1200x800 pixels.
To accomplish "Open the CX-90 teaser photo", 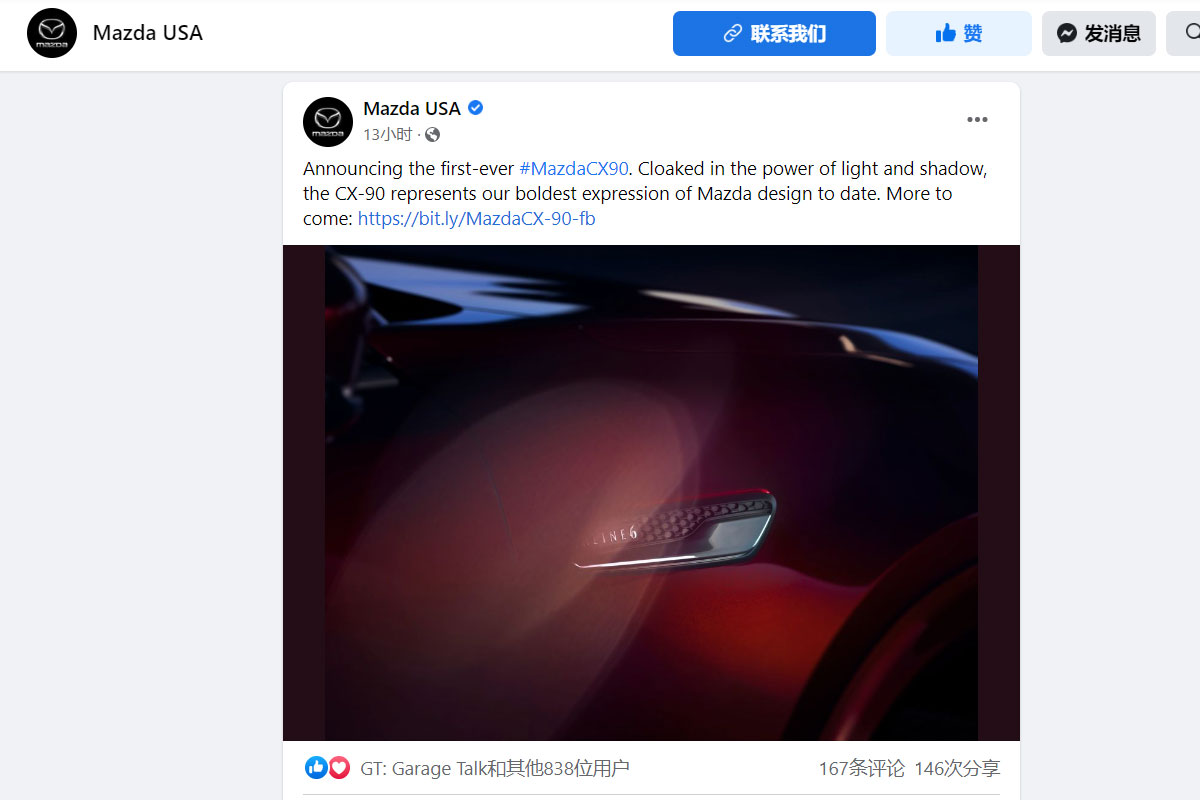I will point(651,493).
